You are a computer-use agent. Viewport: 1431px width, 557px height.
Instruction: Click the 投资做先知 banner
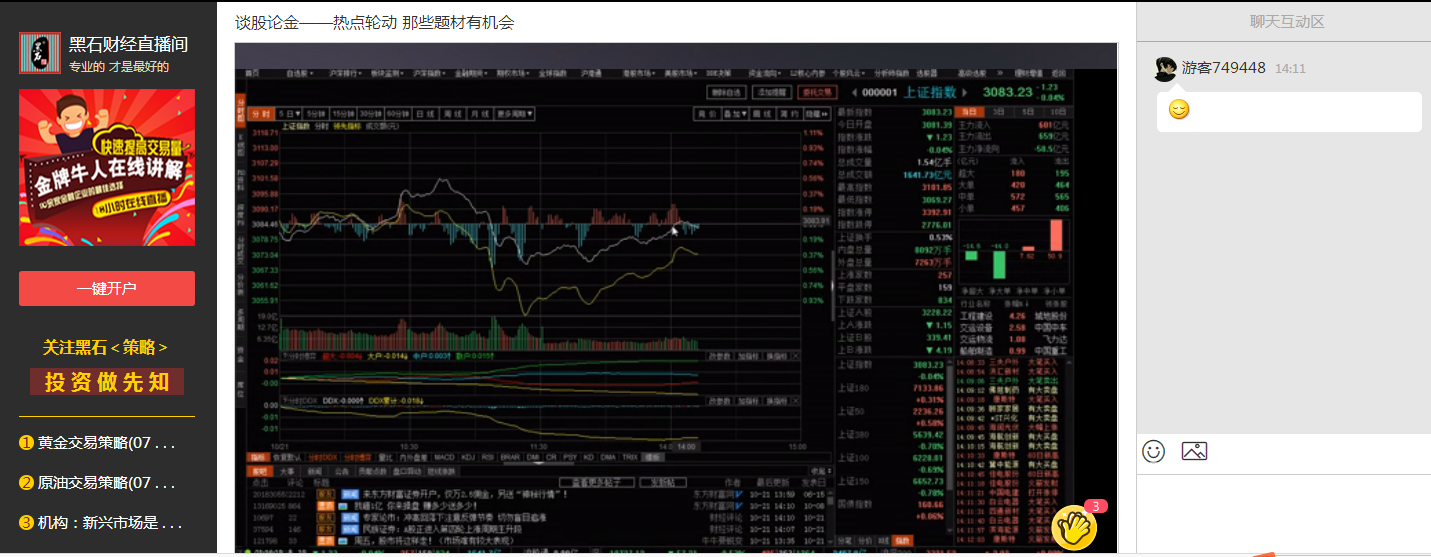[x=107, y=382]
